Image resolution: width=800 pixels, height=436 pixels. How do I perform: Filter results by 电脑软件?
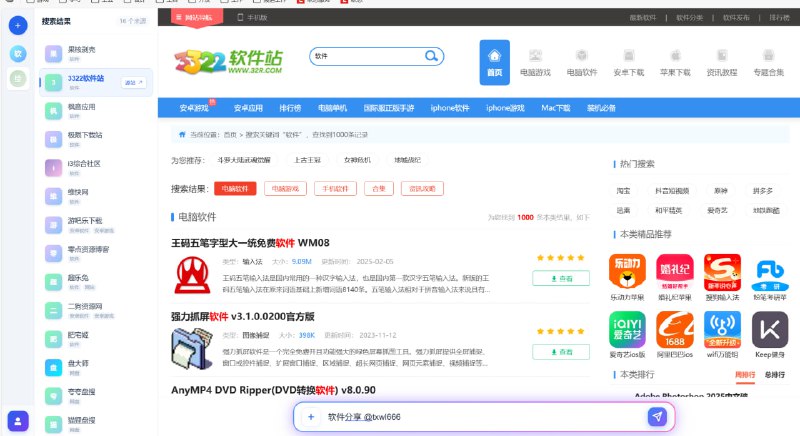coord(235,189)
